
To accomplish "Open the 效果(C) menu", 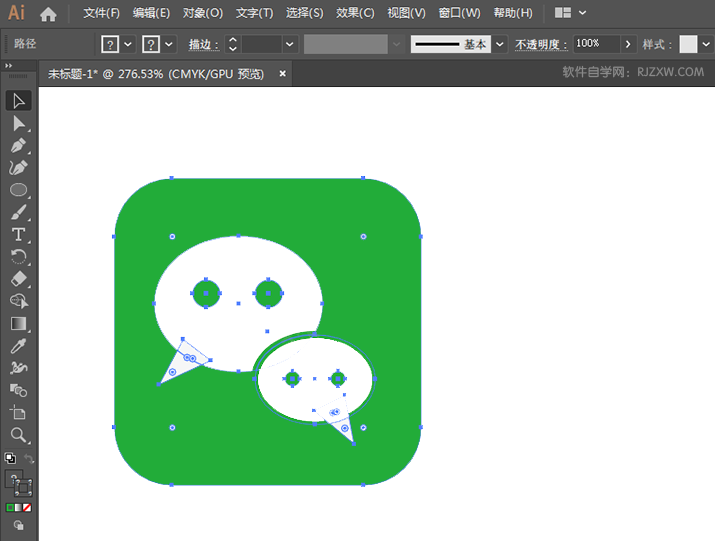I will coord(355,13).
